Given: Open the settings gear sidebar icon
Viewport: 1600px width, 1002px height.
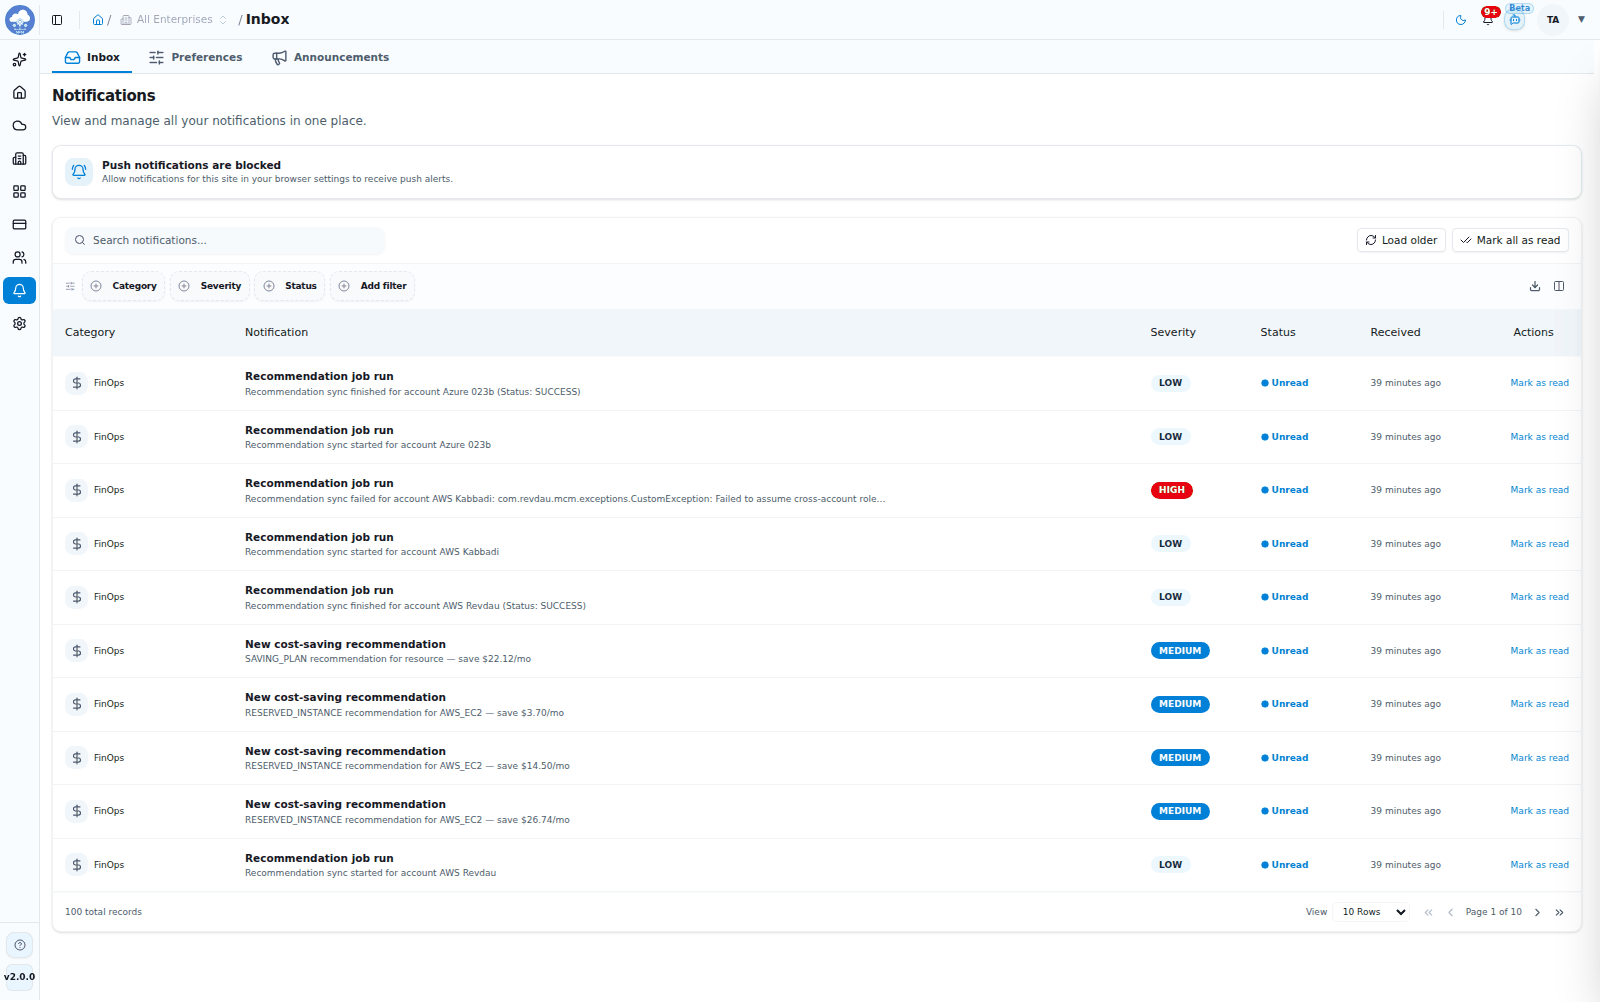Looking at the screenshot, I should [x=19, y=324].
